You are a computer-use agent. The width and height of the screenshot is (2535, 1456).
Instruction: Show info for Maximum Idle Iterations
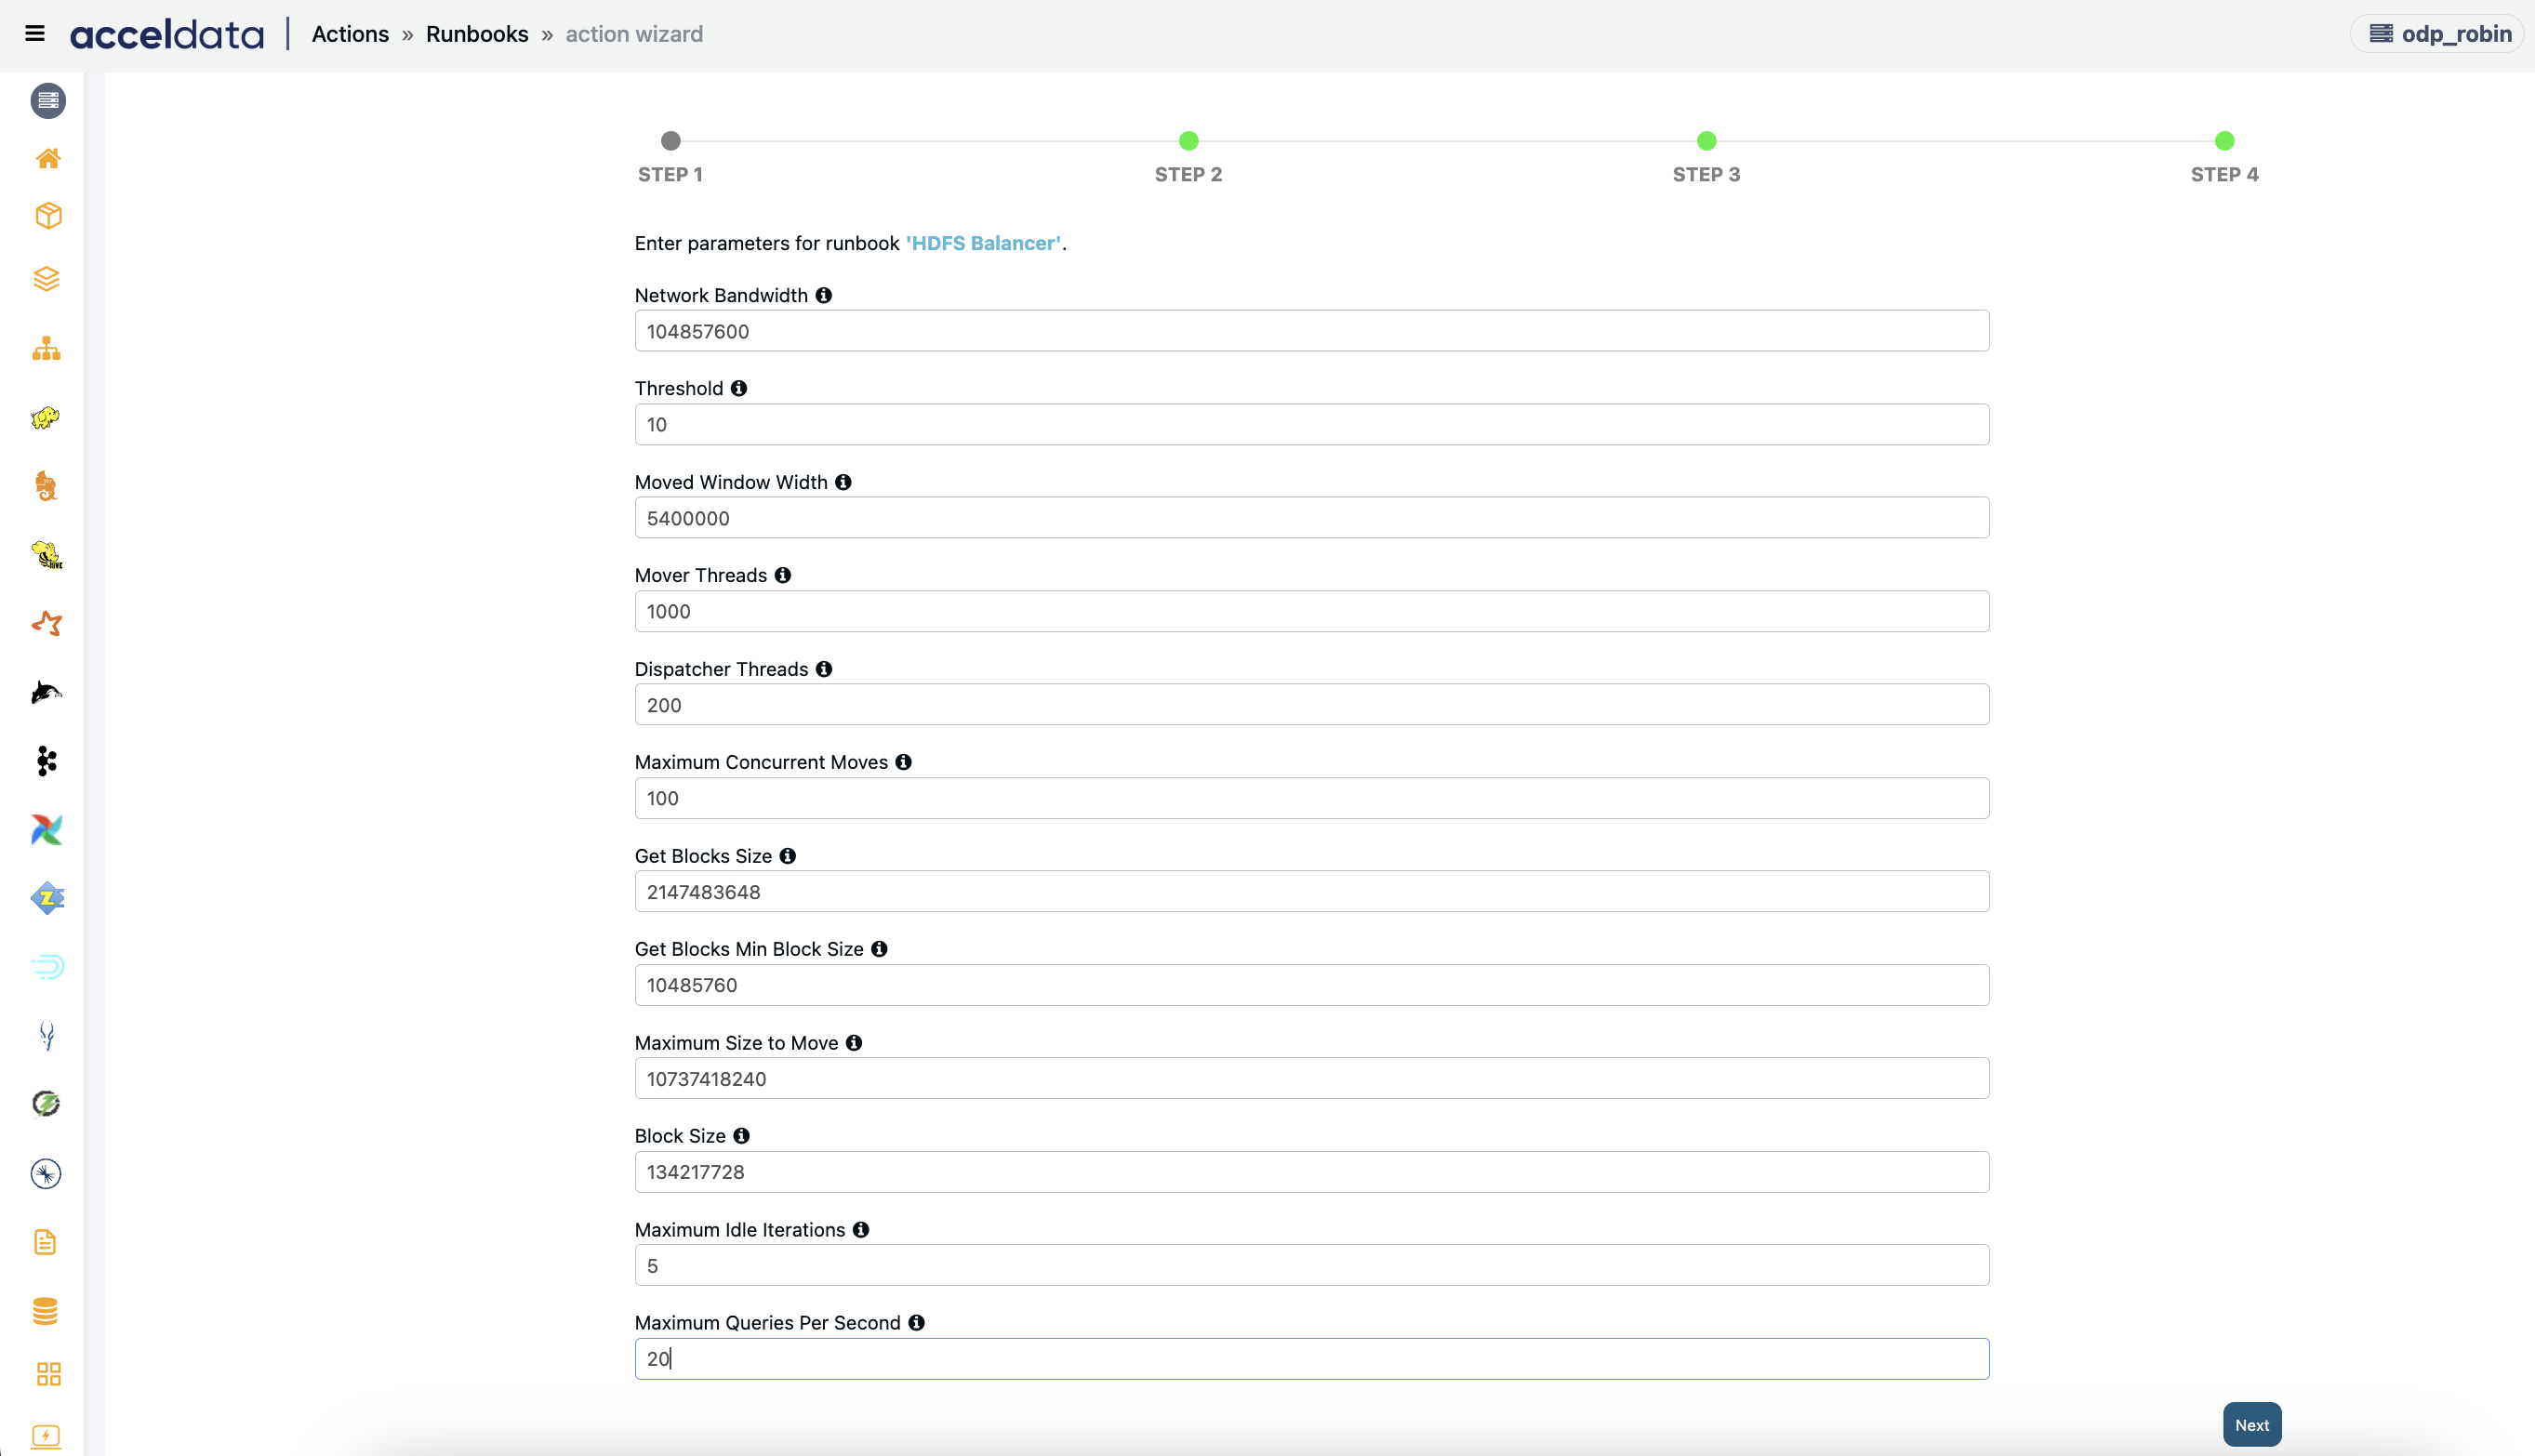click(861, 1230)
